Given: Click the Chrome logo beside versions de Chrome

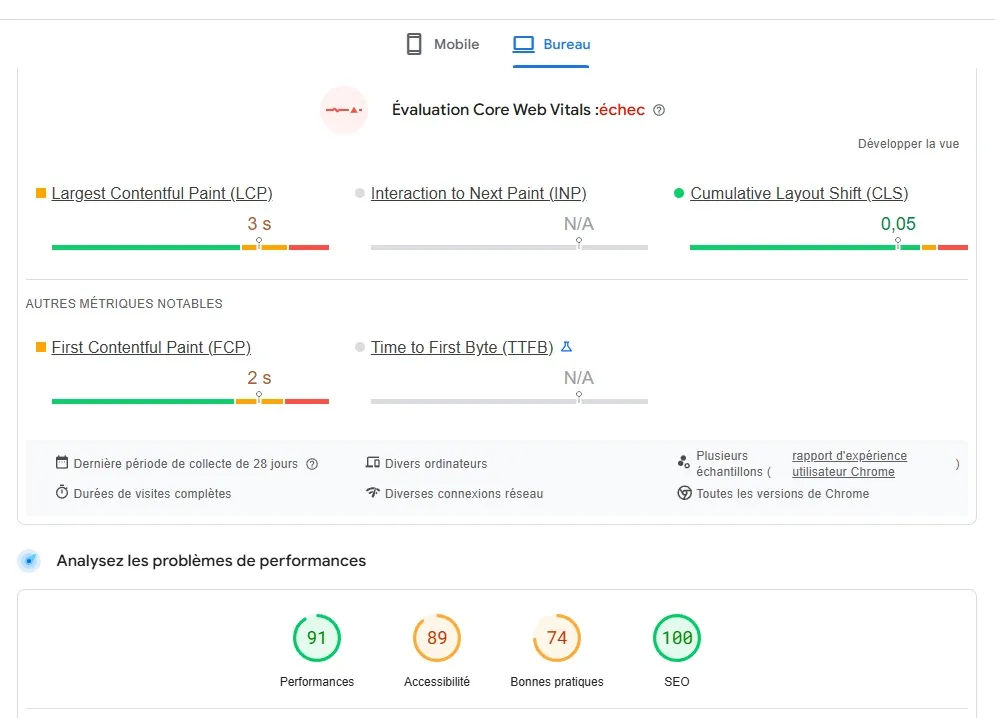Looking at the screenshot, I should pos(684,493).
